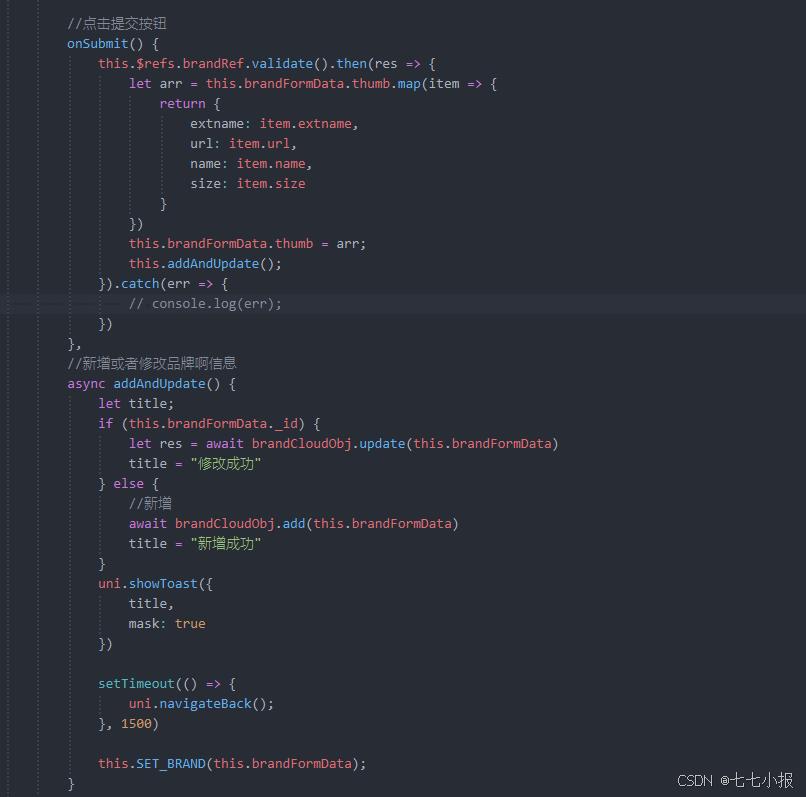Click 'brandCloudObj.add' call
The image size is (806, 797).
[x=240, y=524]
